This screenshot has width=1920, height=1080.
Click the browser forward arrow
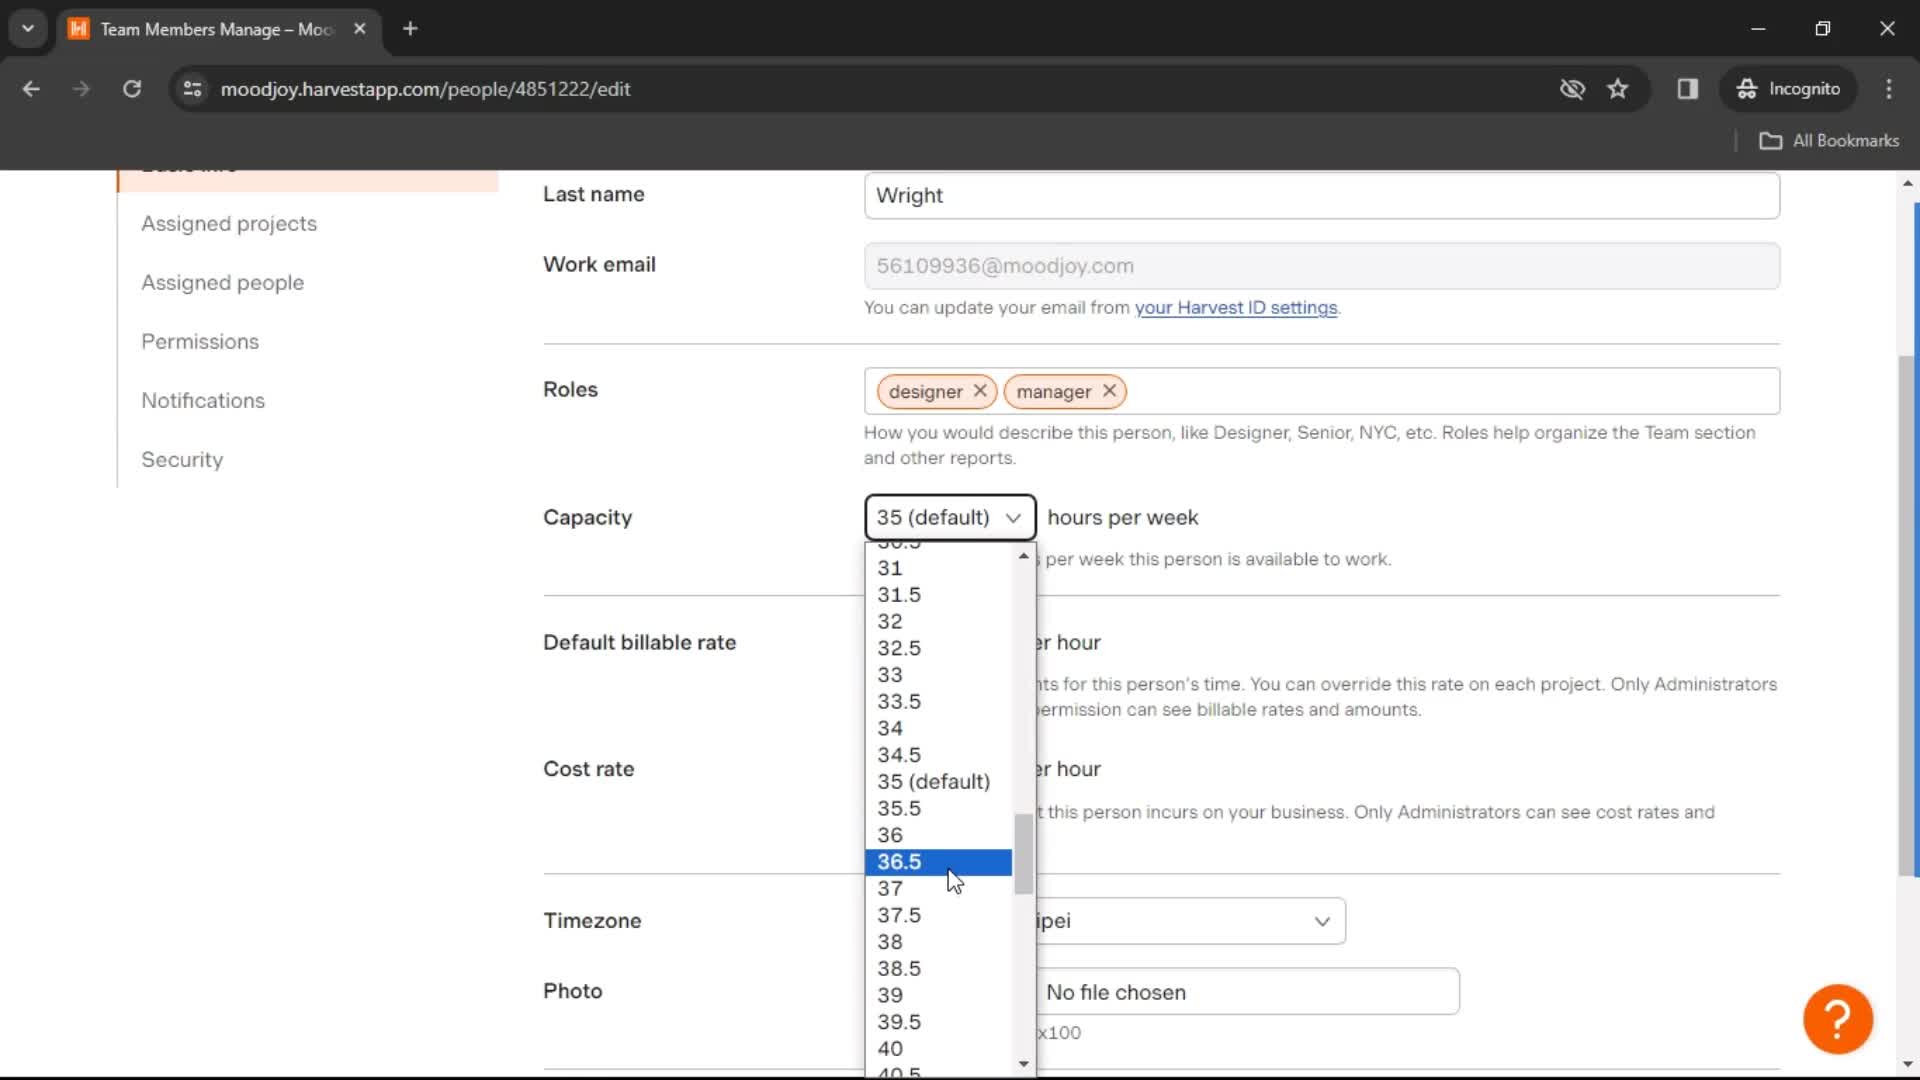[81, 89]
